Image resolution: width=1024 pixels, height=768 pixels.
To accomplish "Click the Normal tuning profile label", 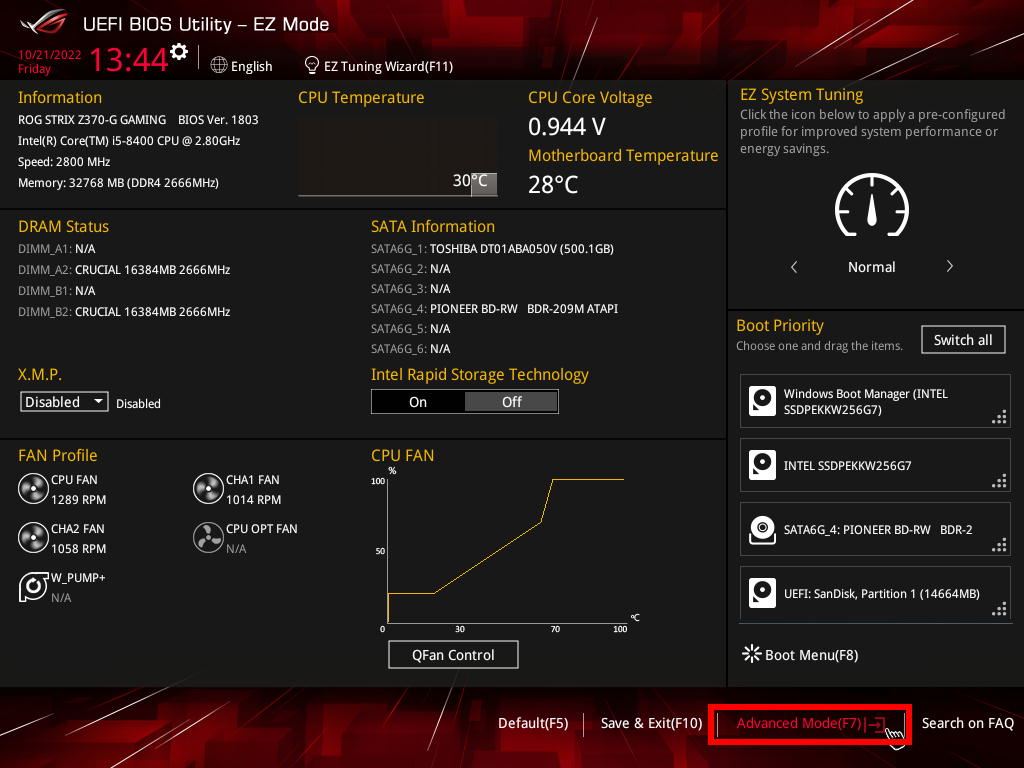I will point(871,266).
